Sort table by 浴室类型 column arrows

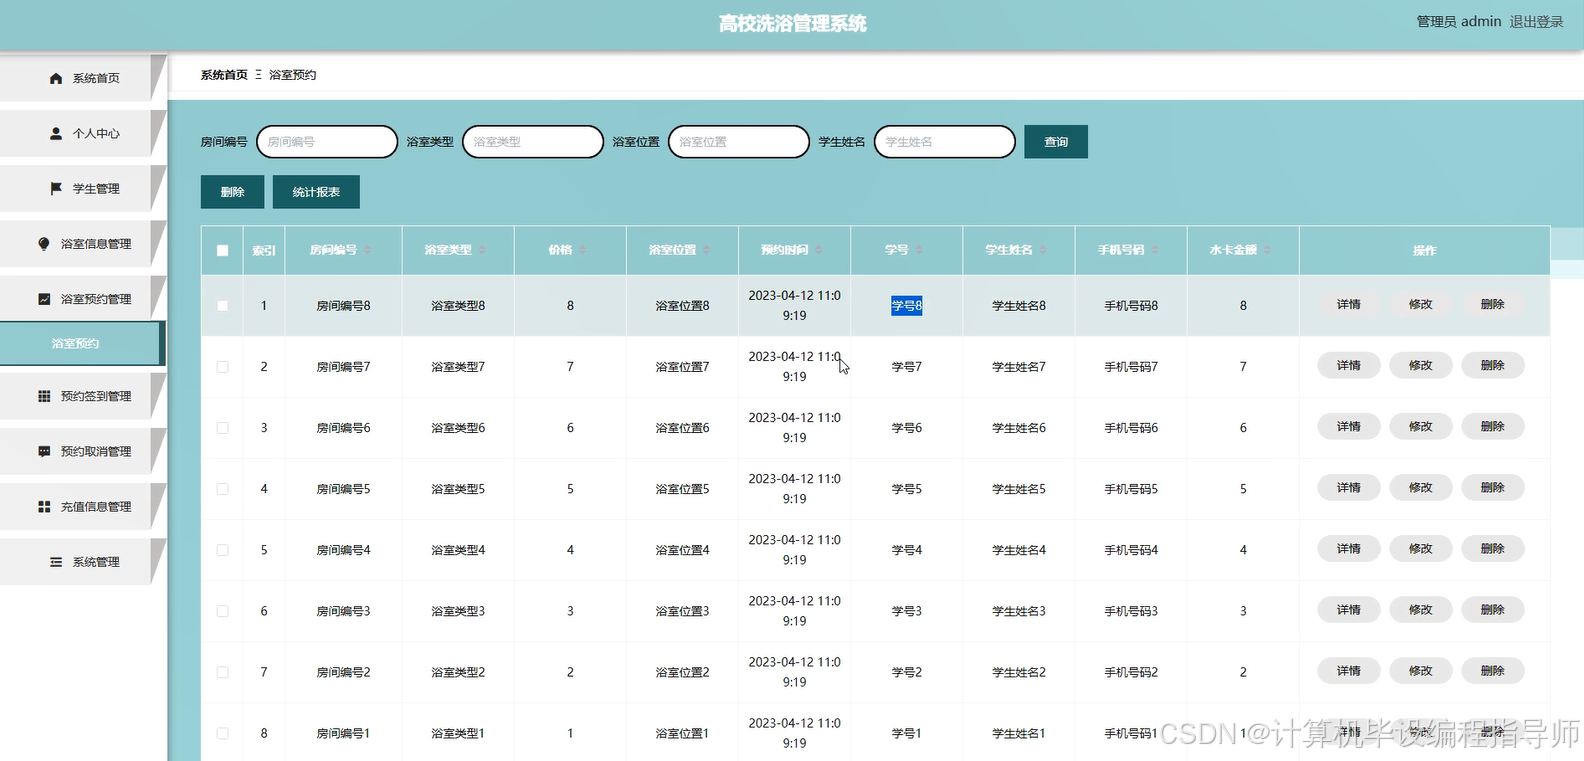tap(482, 250)
